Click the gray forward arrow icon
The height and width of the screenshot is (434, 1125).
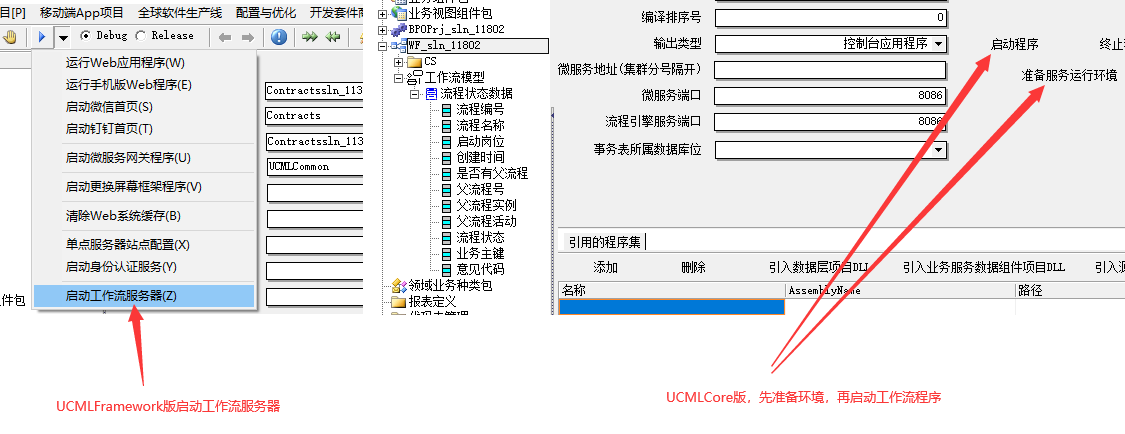pyautogui.click(x=248, y=37)
